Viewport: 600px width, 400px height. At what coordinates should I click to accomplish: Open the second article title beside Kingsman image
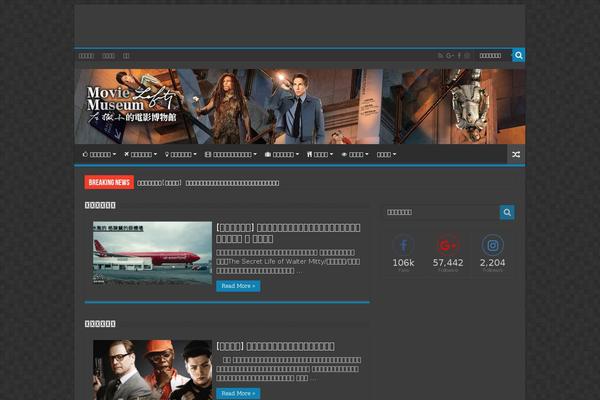coord(275,346)
